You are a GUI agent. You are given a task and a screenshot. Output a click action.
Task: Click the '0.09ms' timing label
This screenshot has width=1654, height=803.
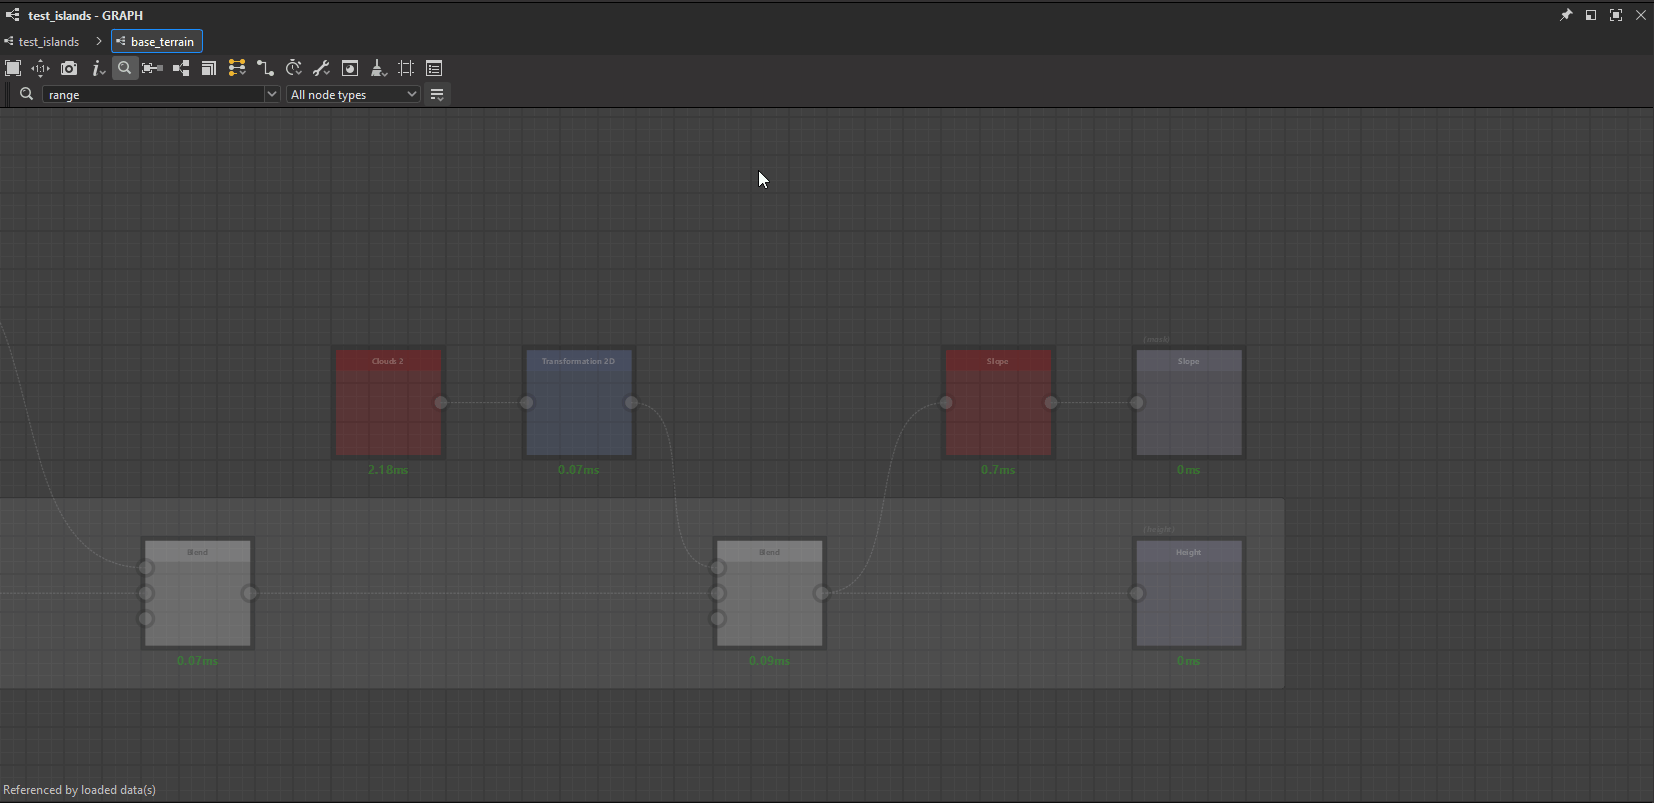[x=770, y=661]
